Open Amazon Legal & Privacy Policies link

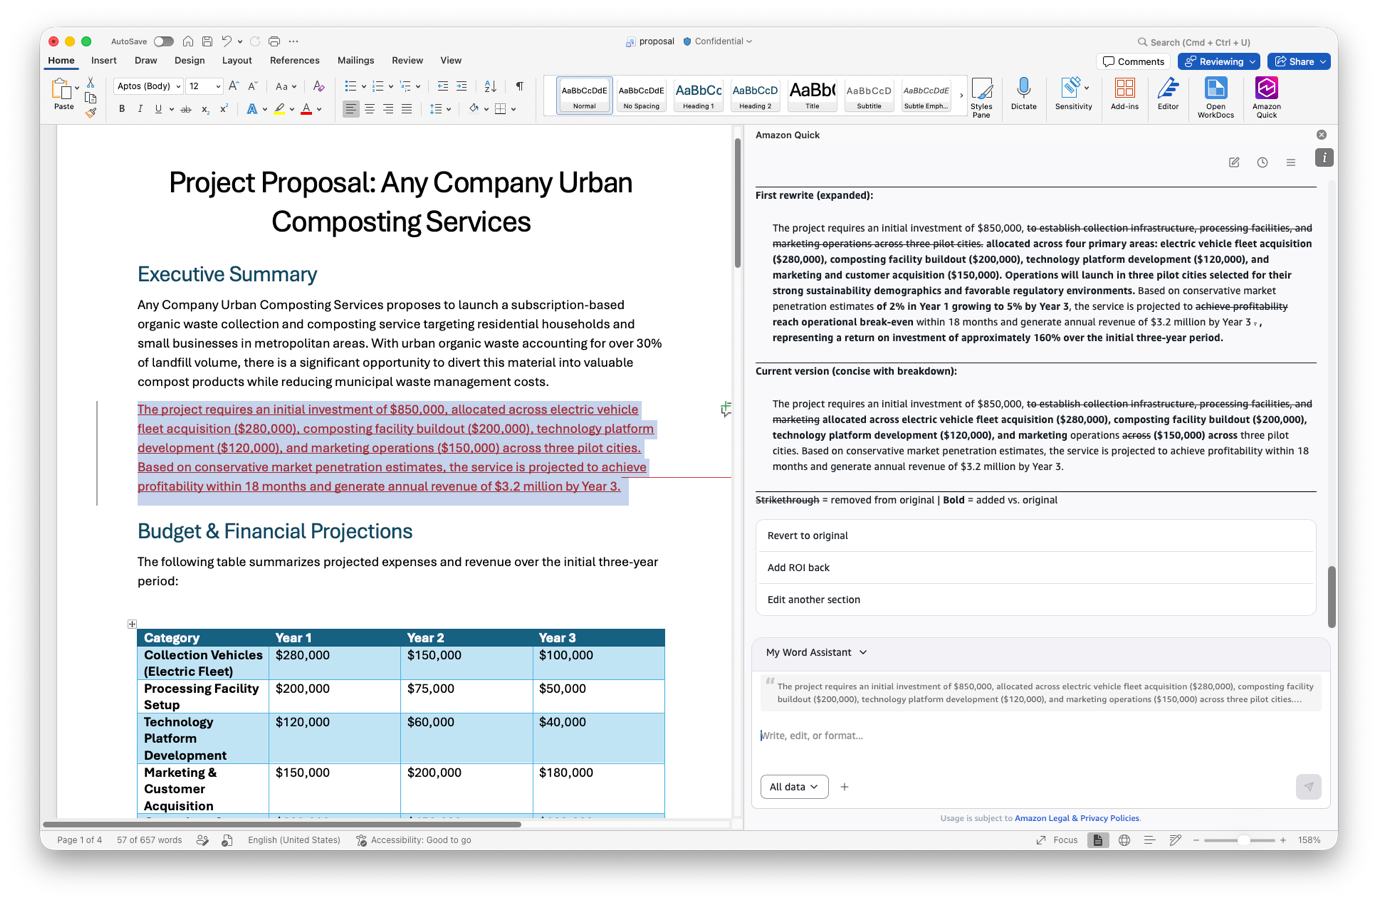1077,818
